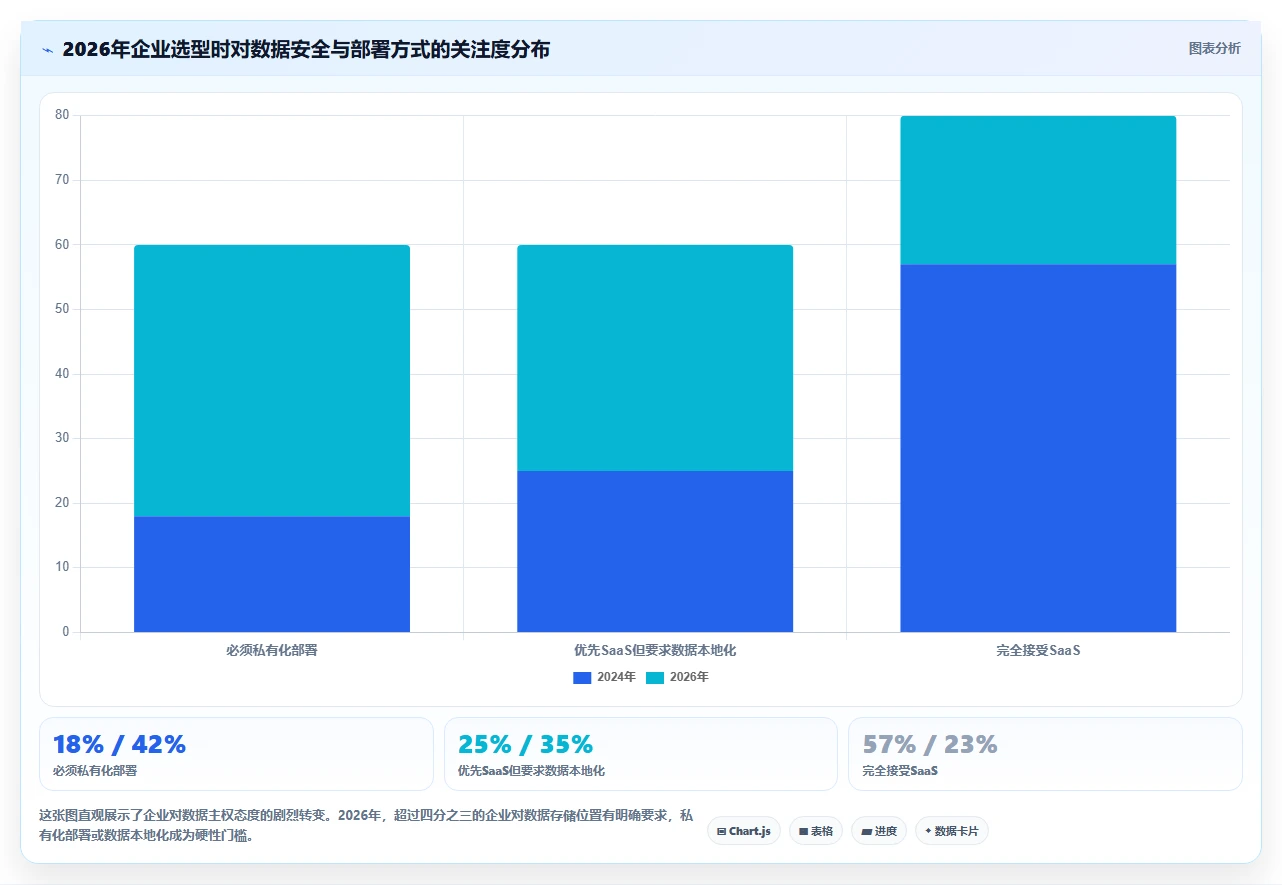
Task: Click the 25% / 35% stat card
Action: click(x=641, y=754)
